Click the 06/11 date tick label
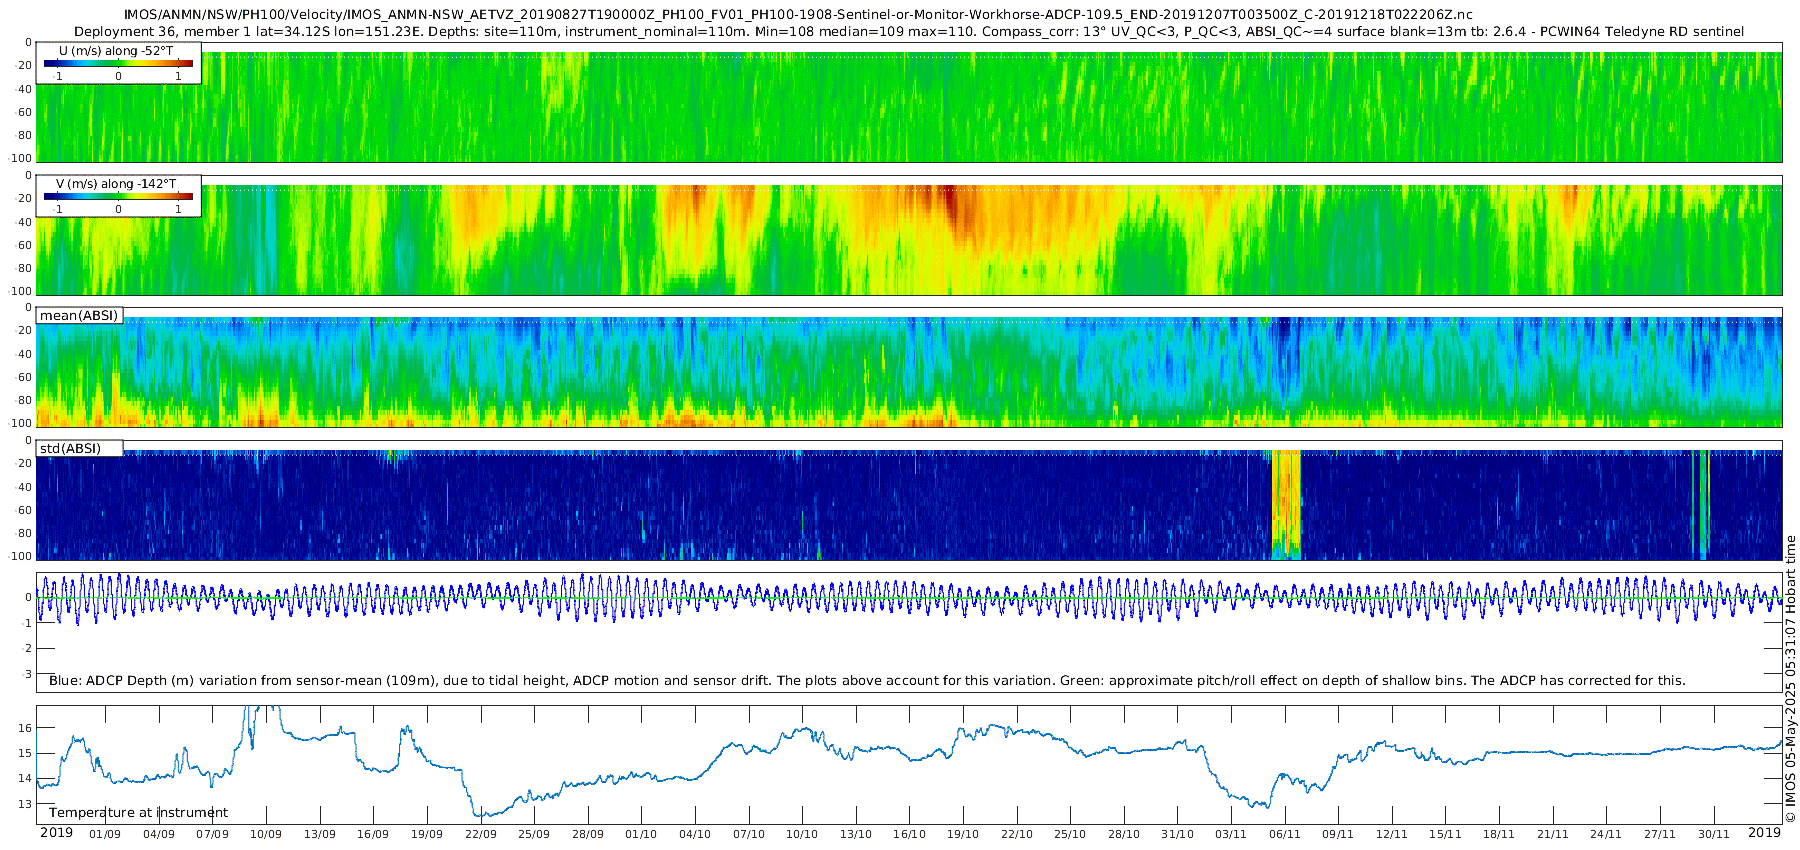1800x850 pixels. point(1284,834)
